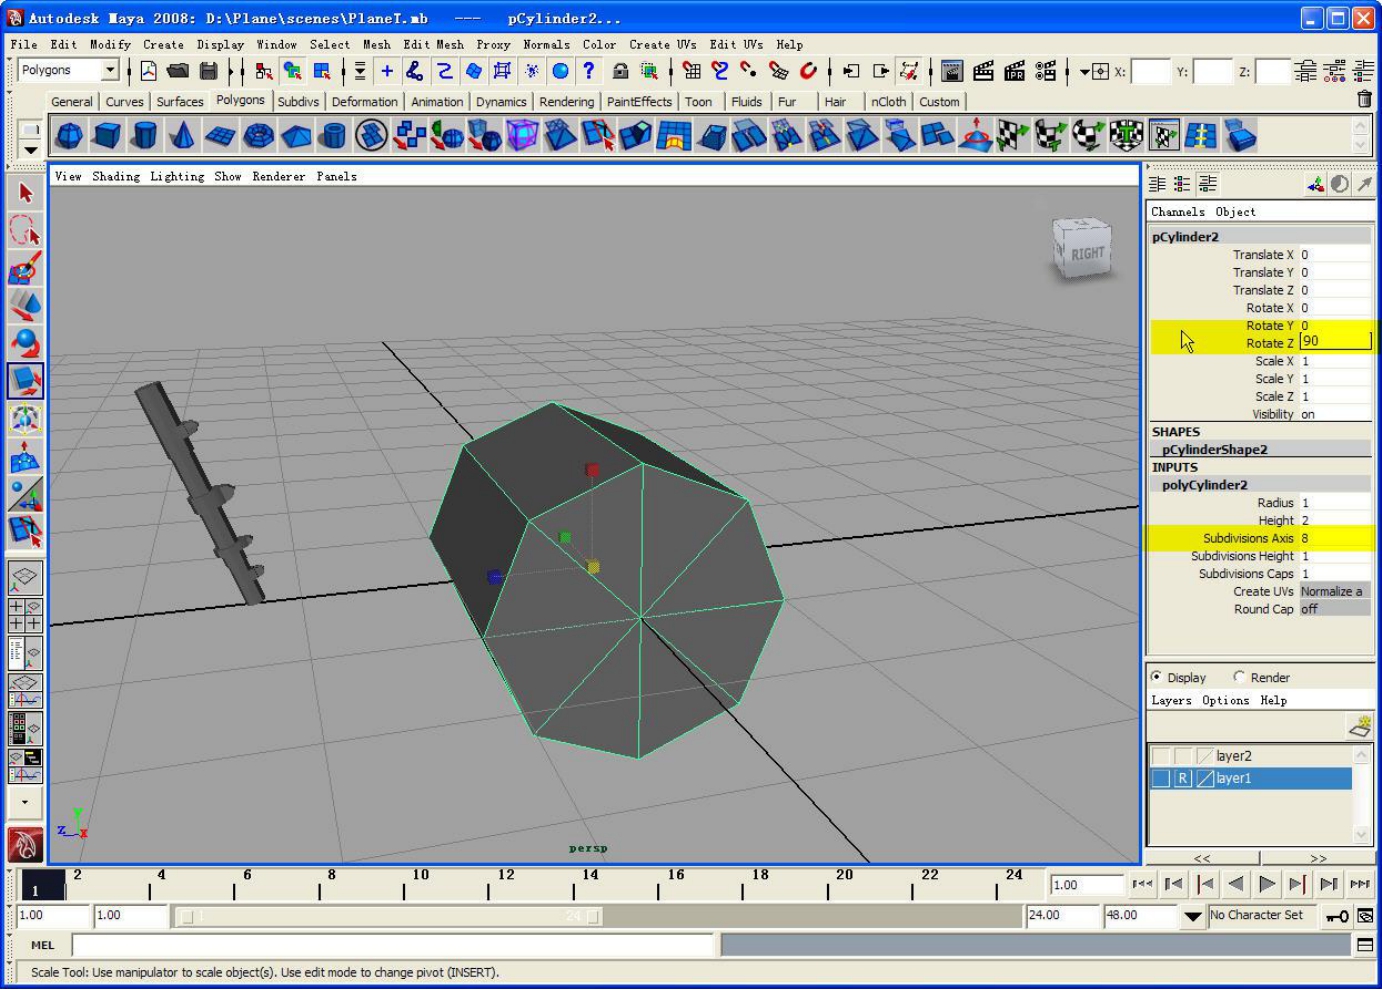This screenshot has height=990, width=1382.
Task: Click the shelf trash can icon
Action: click(x=1364, y=99)
